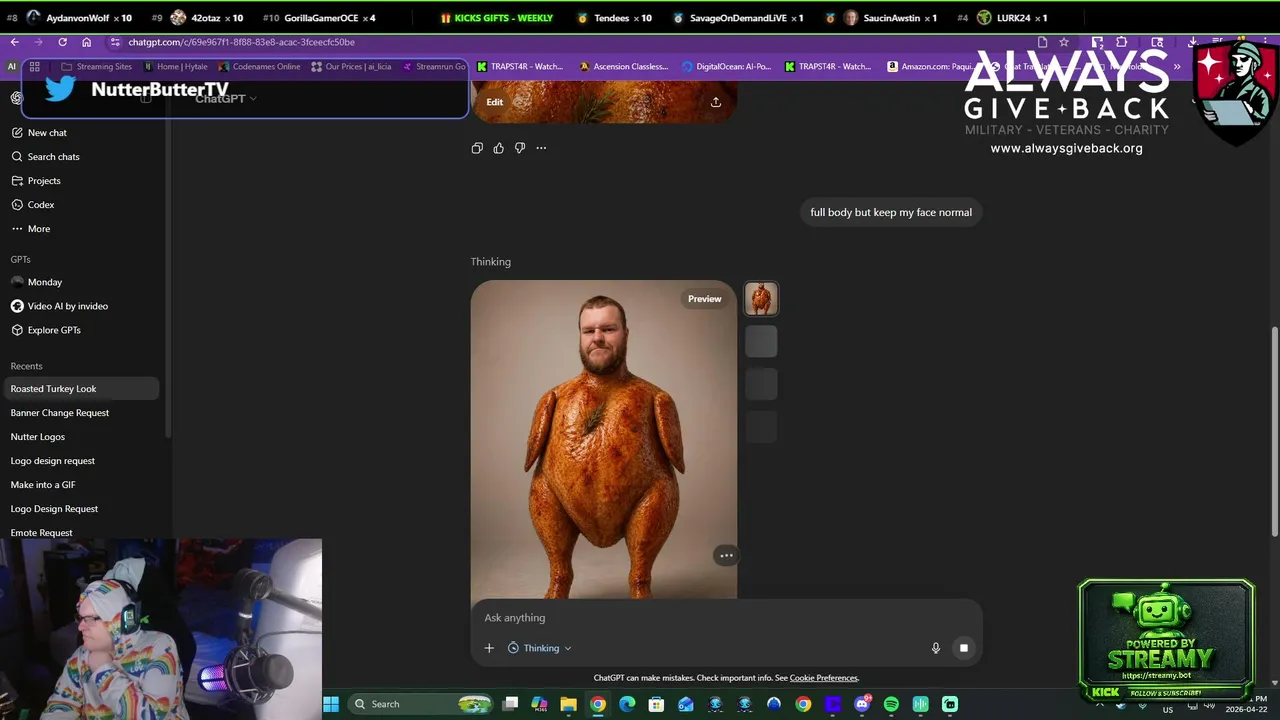Open the browser apps grid shortcut
Screen dimensions: 1280x720
pyautogui.click(x=34, y=67)
